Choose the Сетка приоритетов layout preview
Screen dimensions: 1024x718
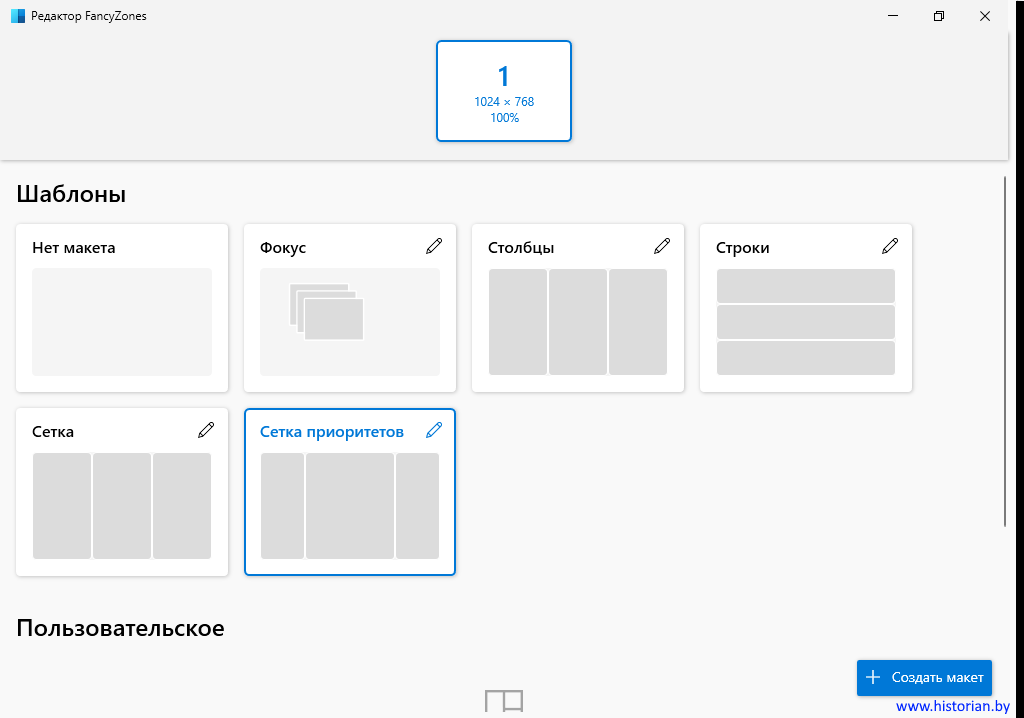(x=350, y=505)
